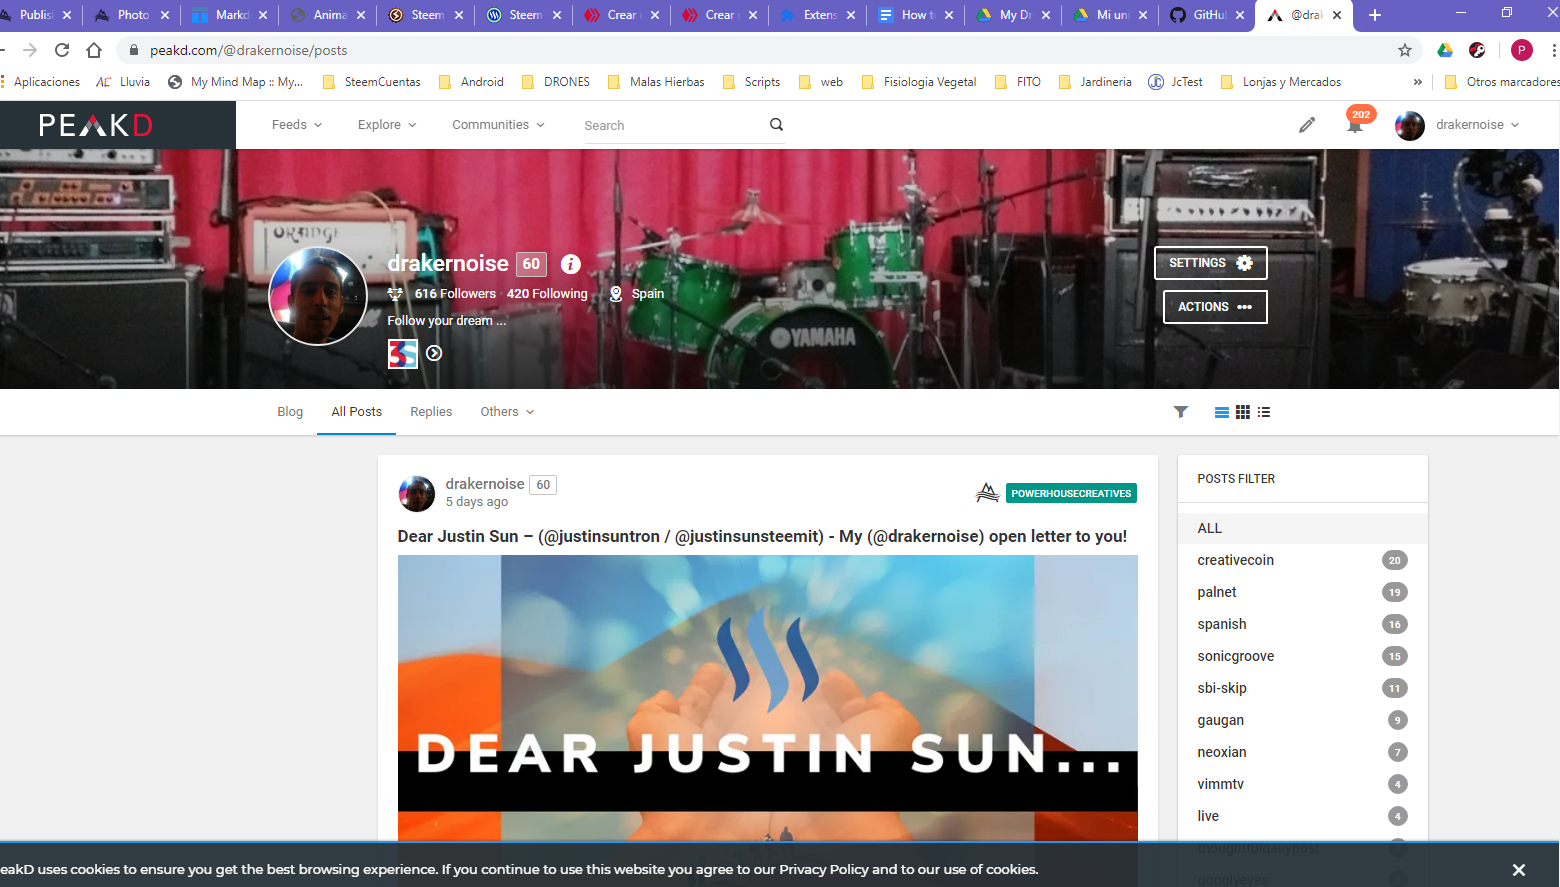Screen dimensions: 1560x887
Task: Filter posts by ALL
Action: point(1303,528)
